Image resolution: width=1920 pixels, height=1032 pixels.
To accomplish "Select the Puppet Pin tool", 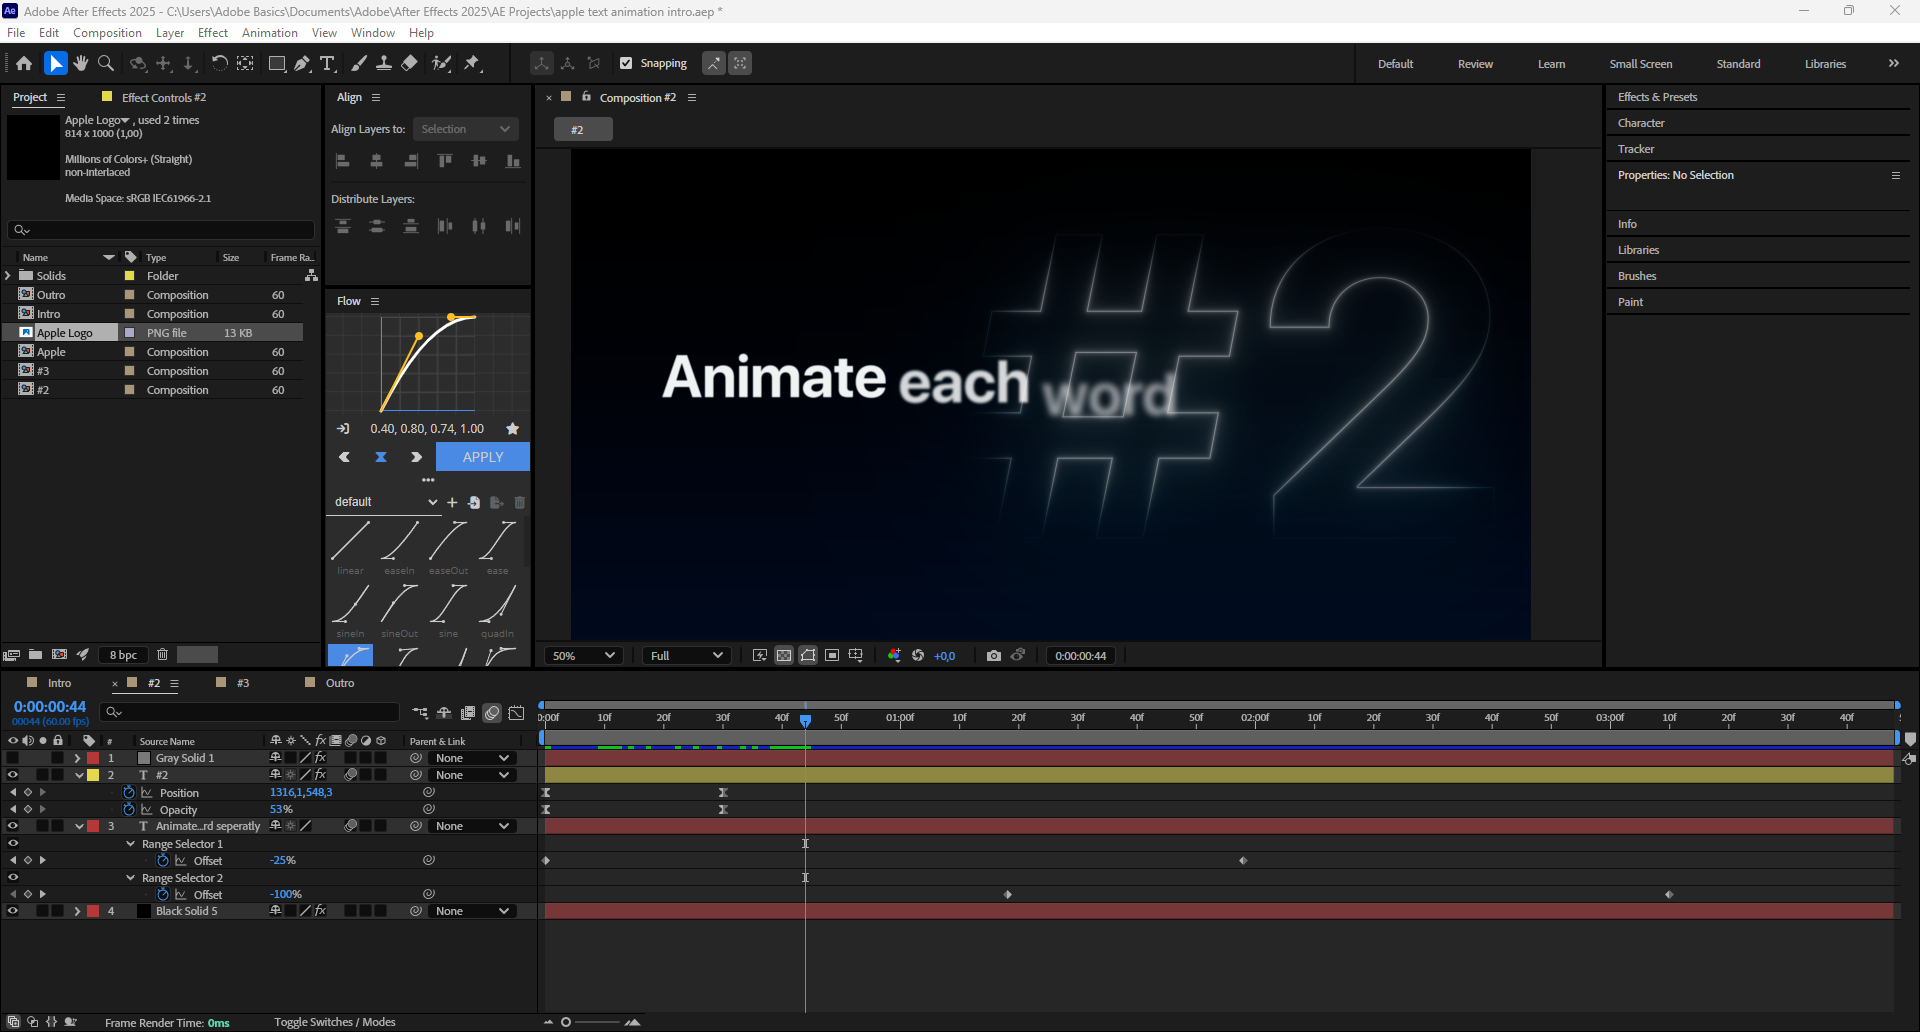I will pos(472,63).
